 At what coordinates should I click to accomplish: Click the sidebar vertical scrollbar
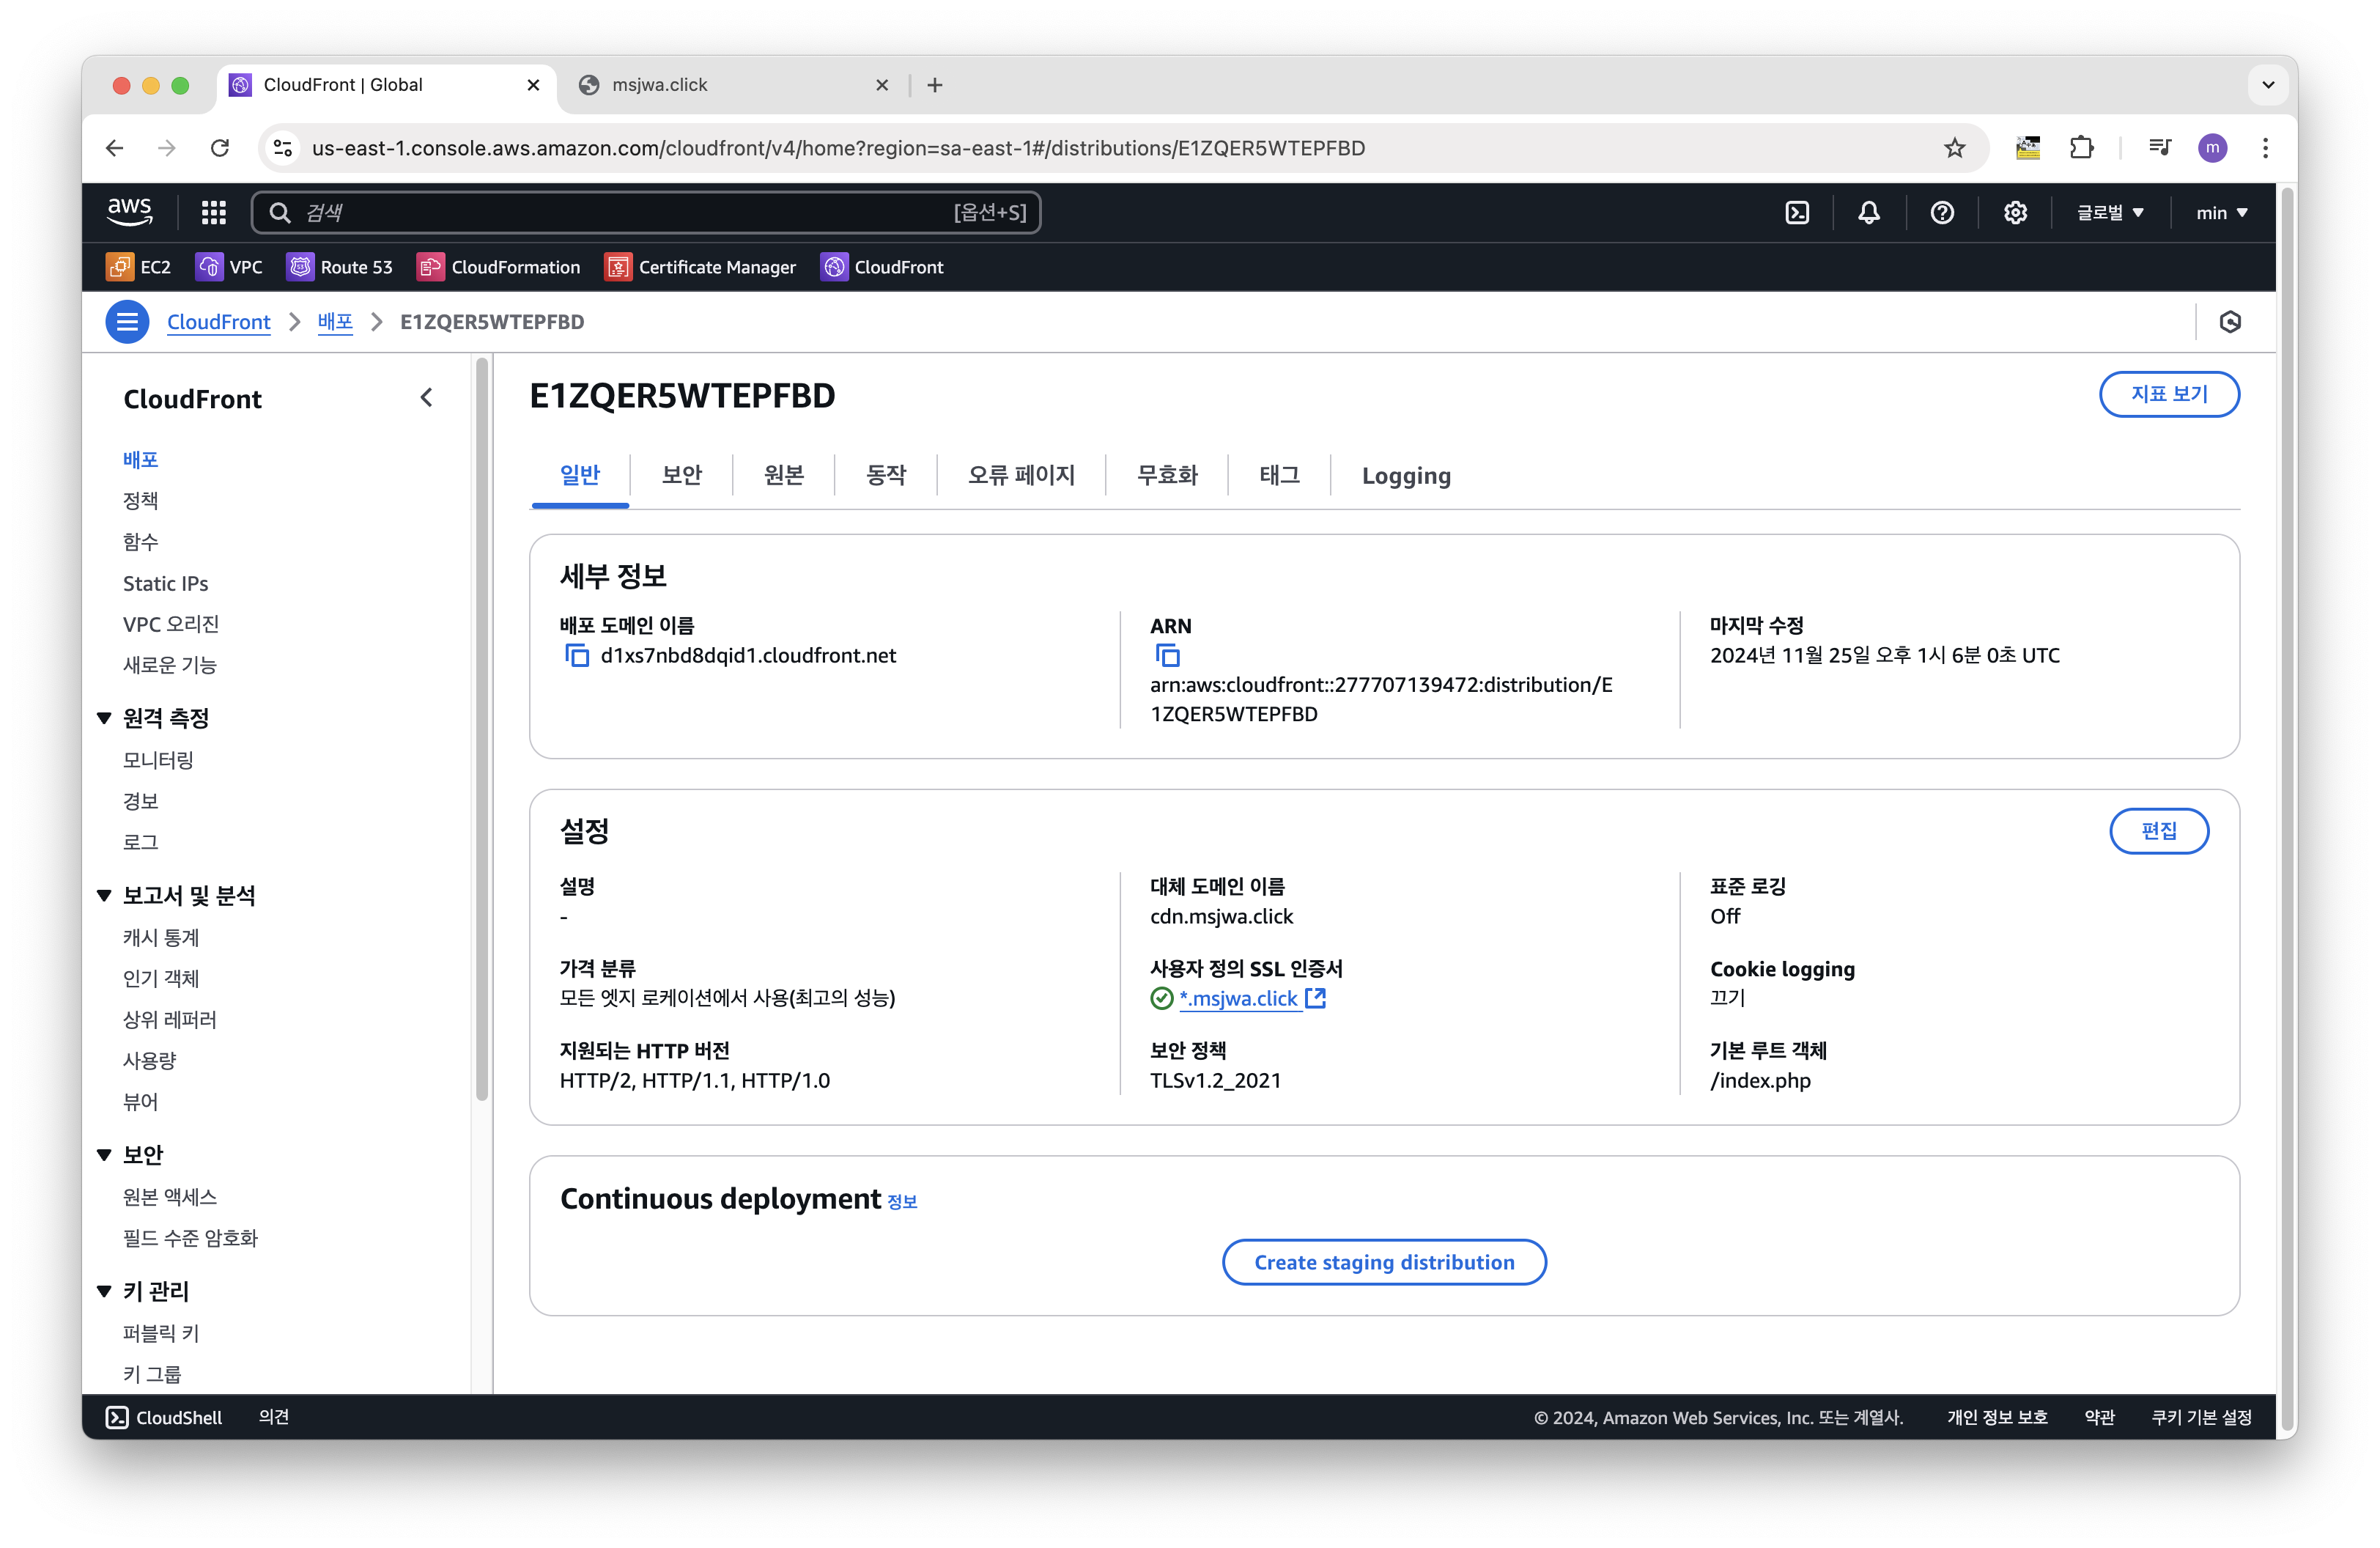pos(482,730)
